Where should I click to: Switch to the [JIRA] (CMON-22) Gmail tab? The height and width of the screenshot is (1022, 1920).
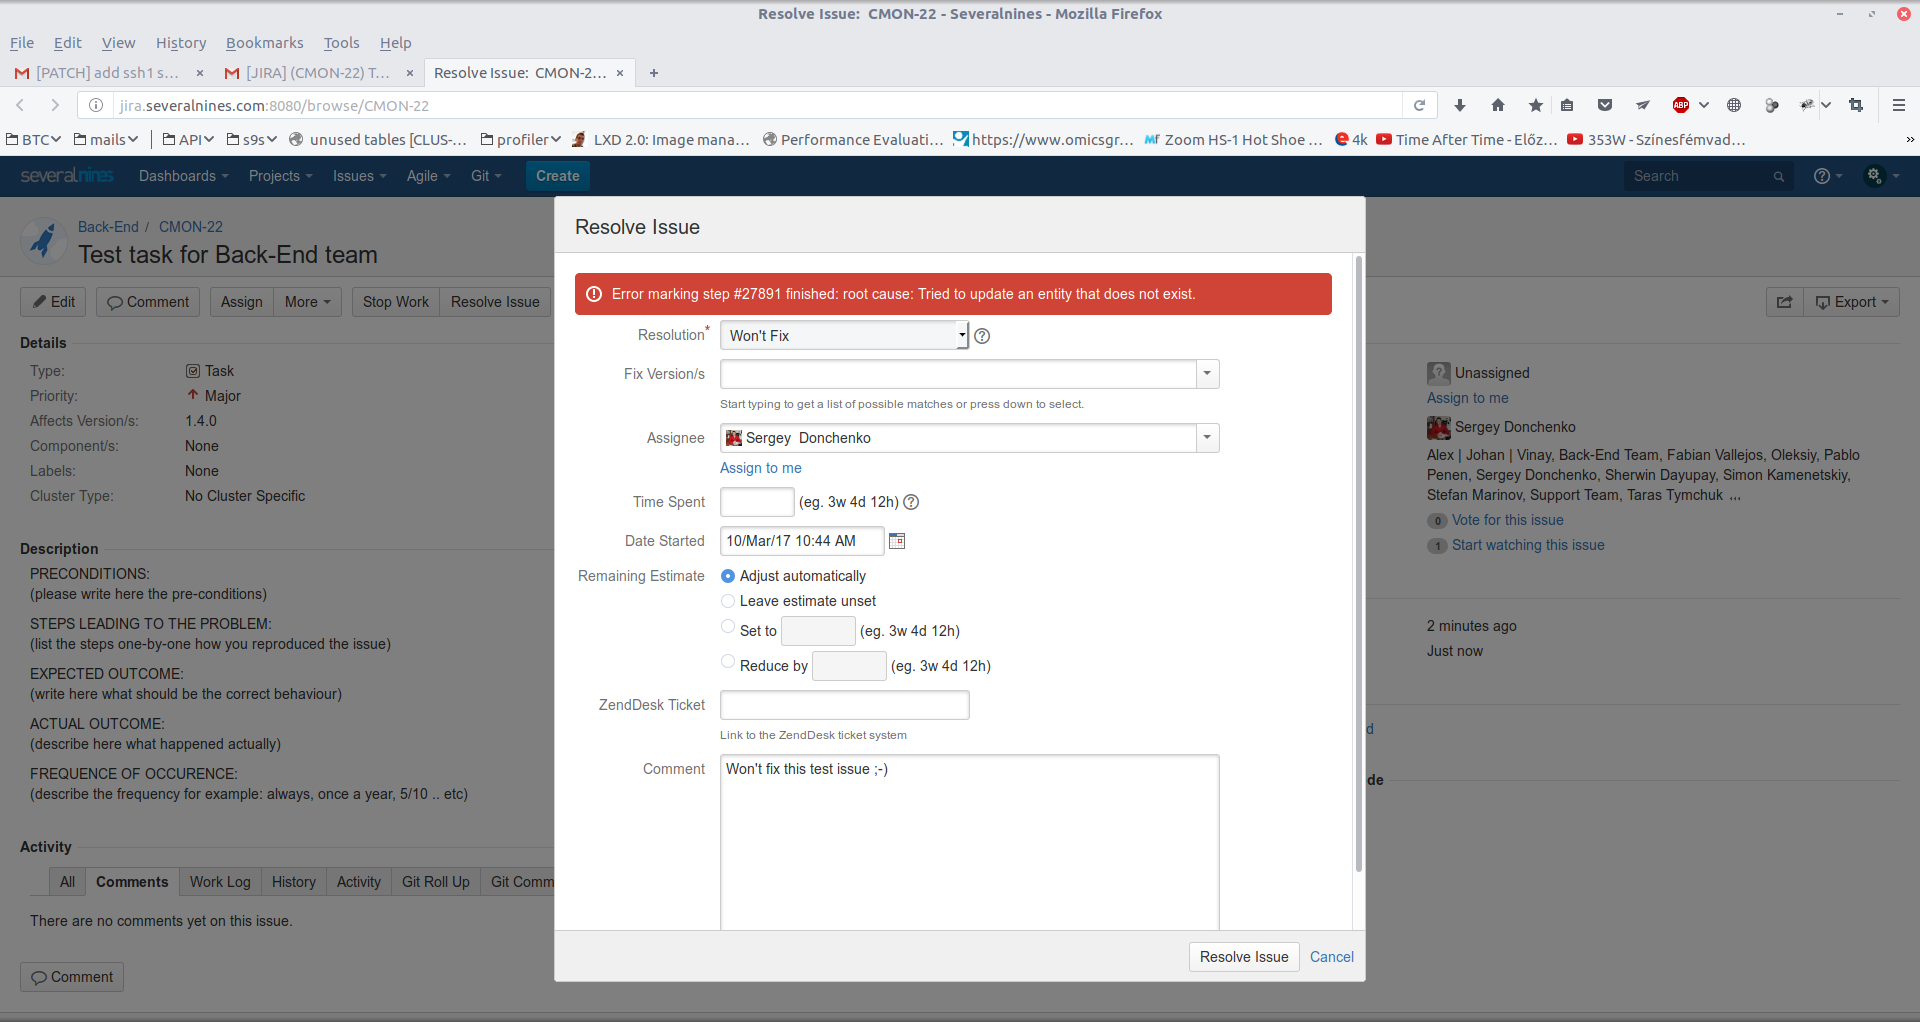click(317, 73)
